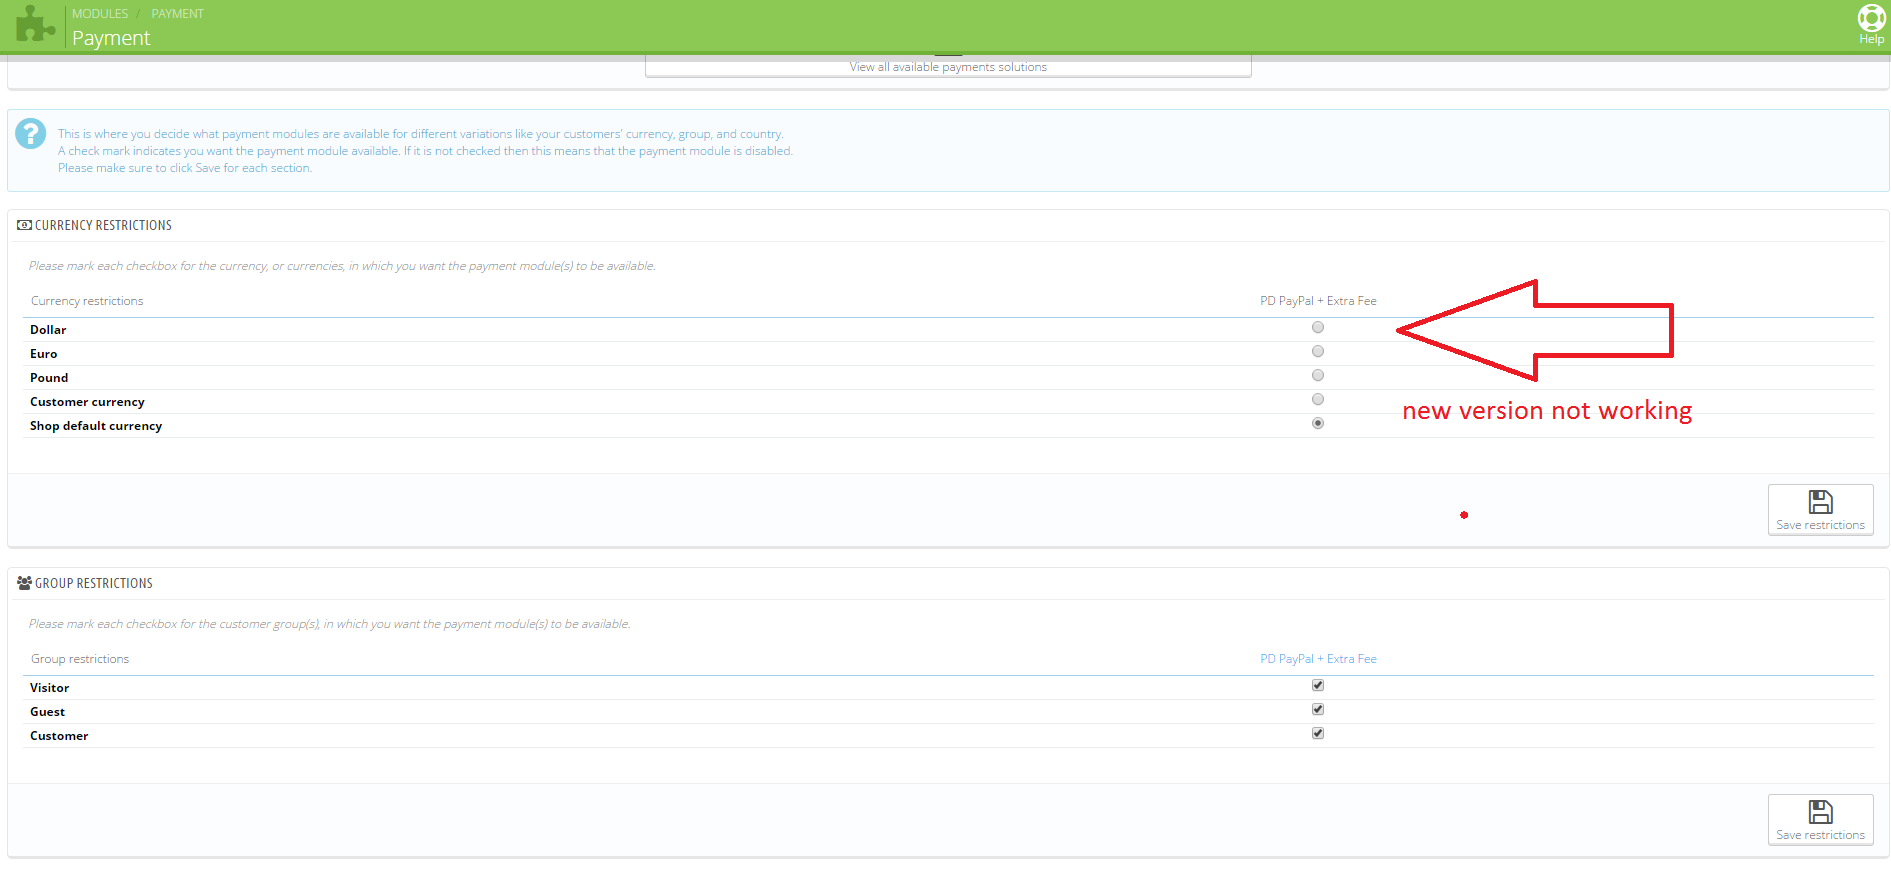Click the Guest row label
Viewport: 1891px width, 872px height.
coord(47,712)
